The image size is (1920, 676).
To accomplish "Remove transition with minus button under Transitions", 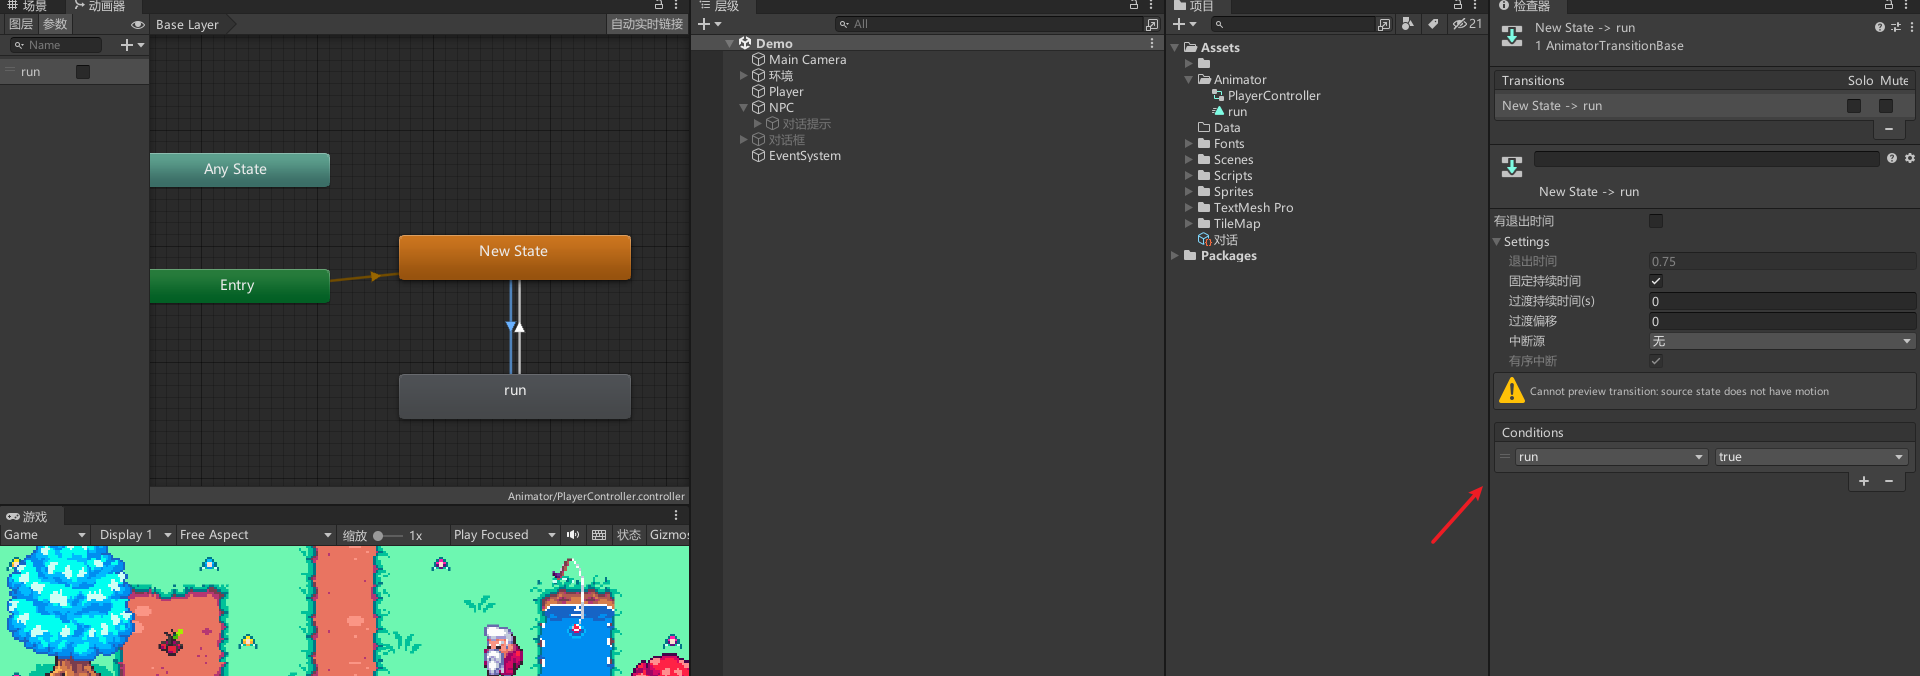I will tap(1889, 129).
